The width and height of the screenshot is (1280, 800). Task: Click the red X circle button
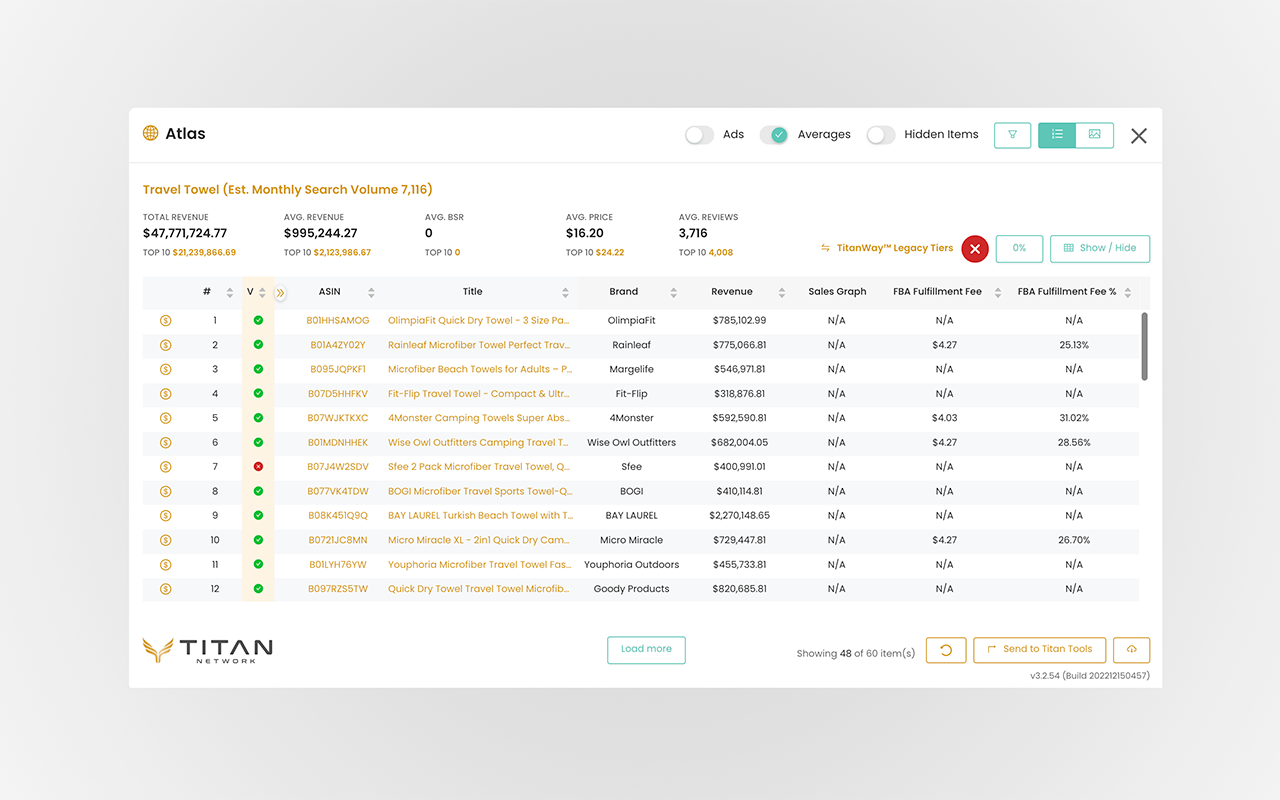tap(975, 249)
